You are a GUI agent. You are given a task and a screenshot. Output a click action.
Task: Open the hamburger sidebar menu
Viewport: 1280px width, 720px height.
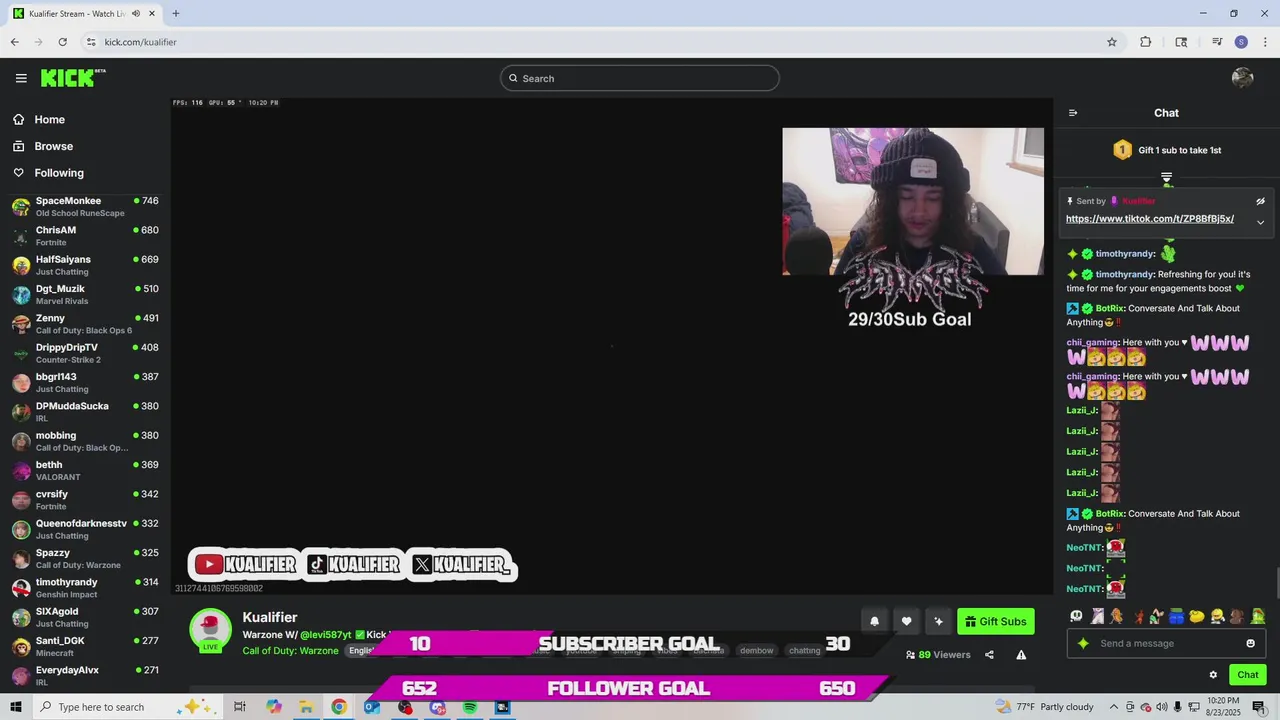21,78
